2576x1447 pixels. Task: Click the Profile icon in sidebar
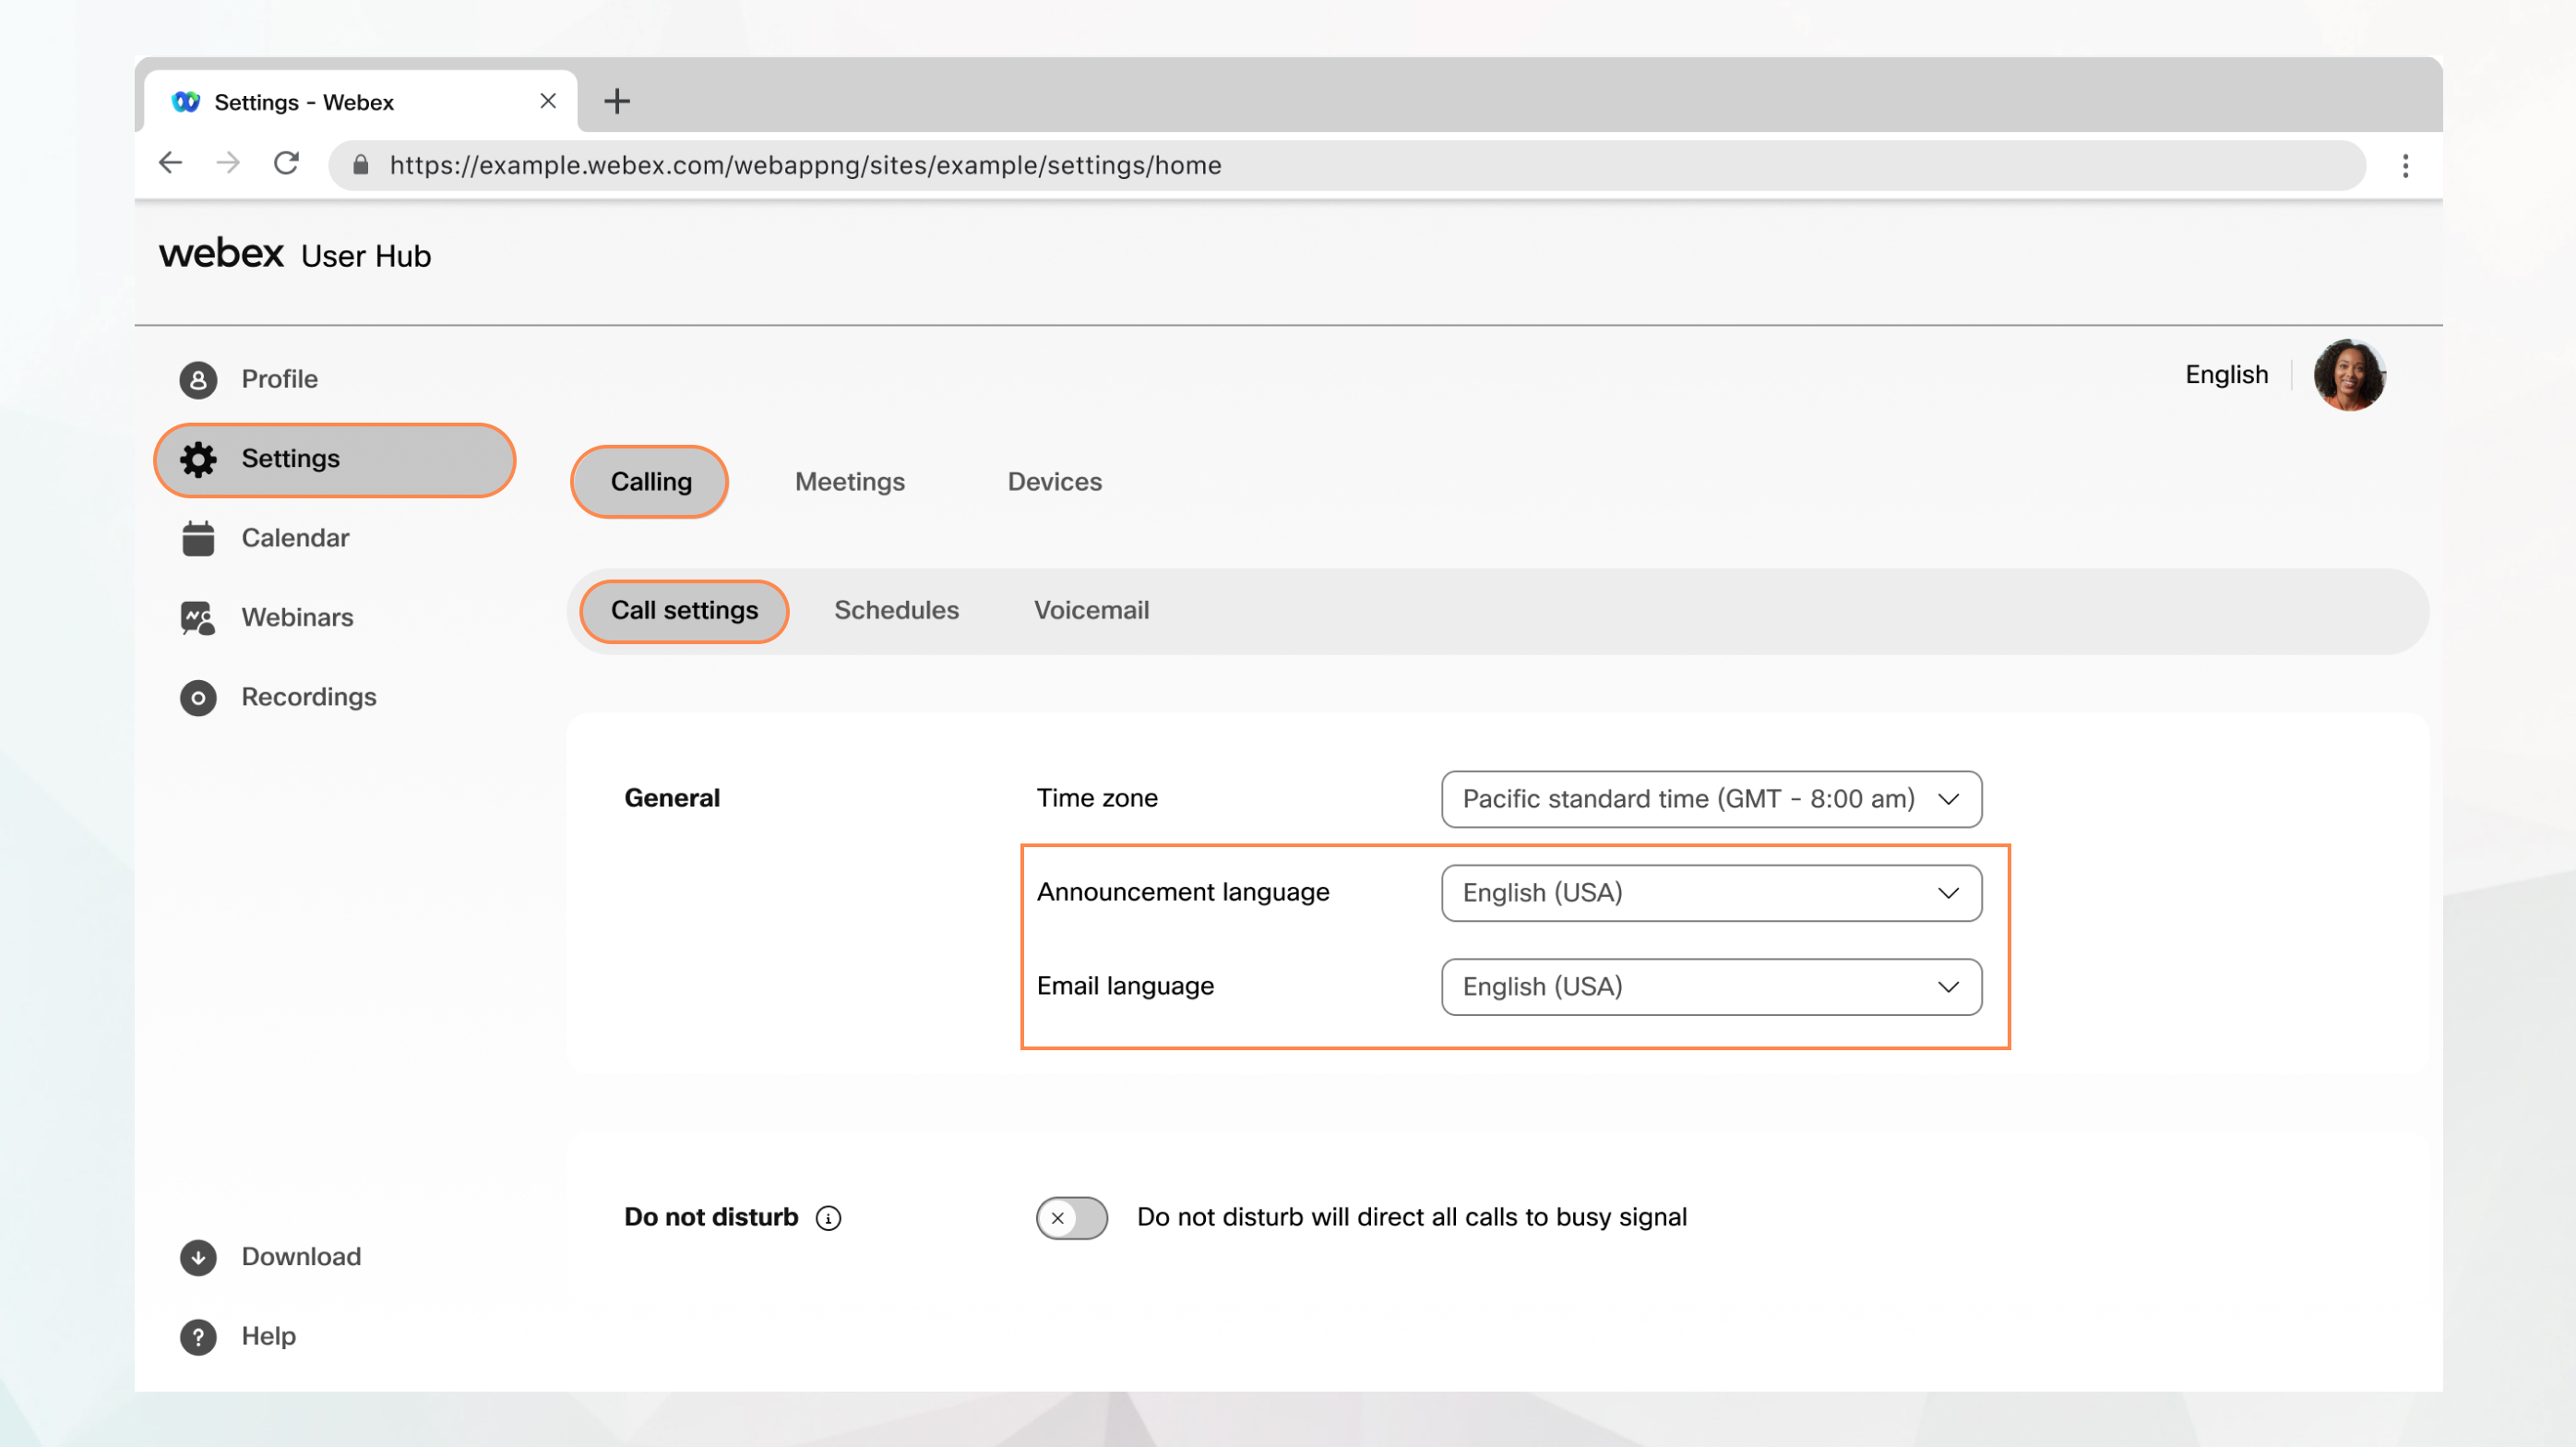tap(197, 377)
